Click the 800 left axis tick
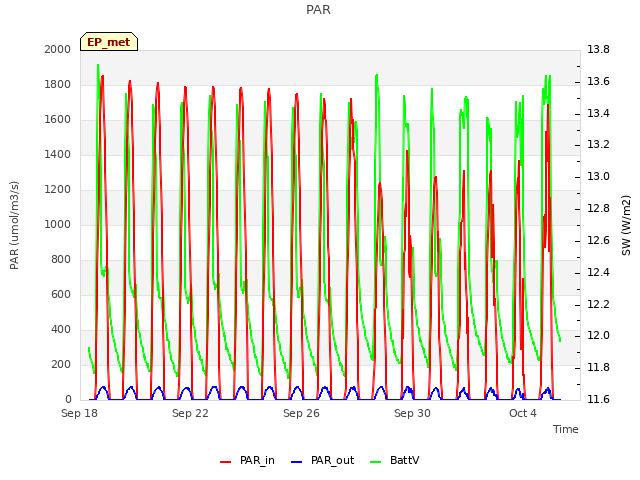This screenshot has height=480, width=640. 61,260
